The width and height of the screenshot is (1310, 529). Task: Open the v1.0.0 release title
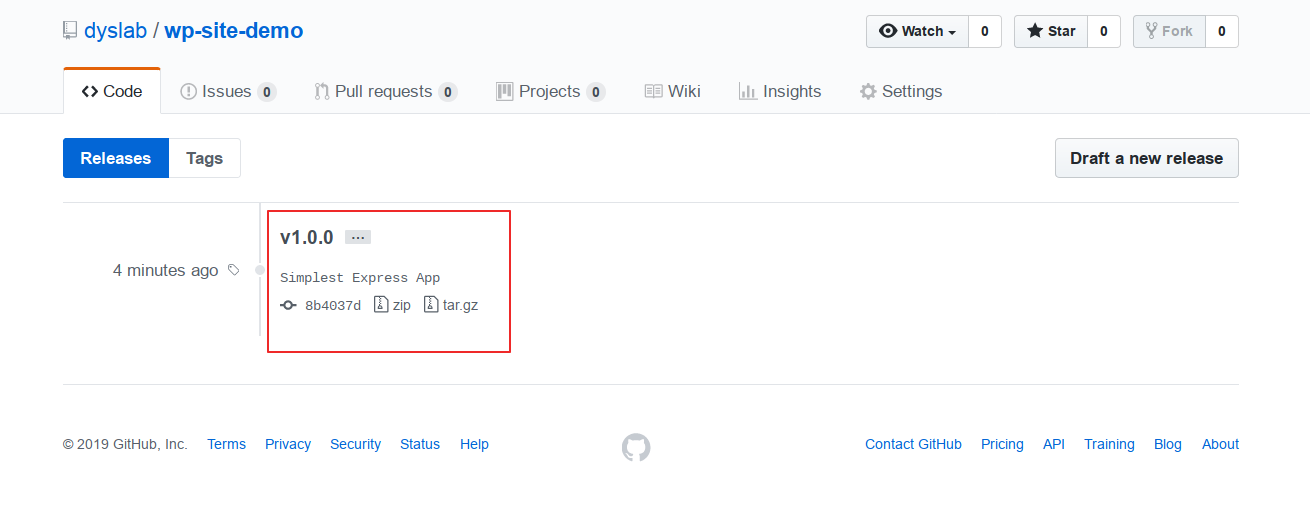click(307, 237)
